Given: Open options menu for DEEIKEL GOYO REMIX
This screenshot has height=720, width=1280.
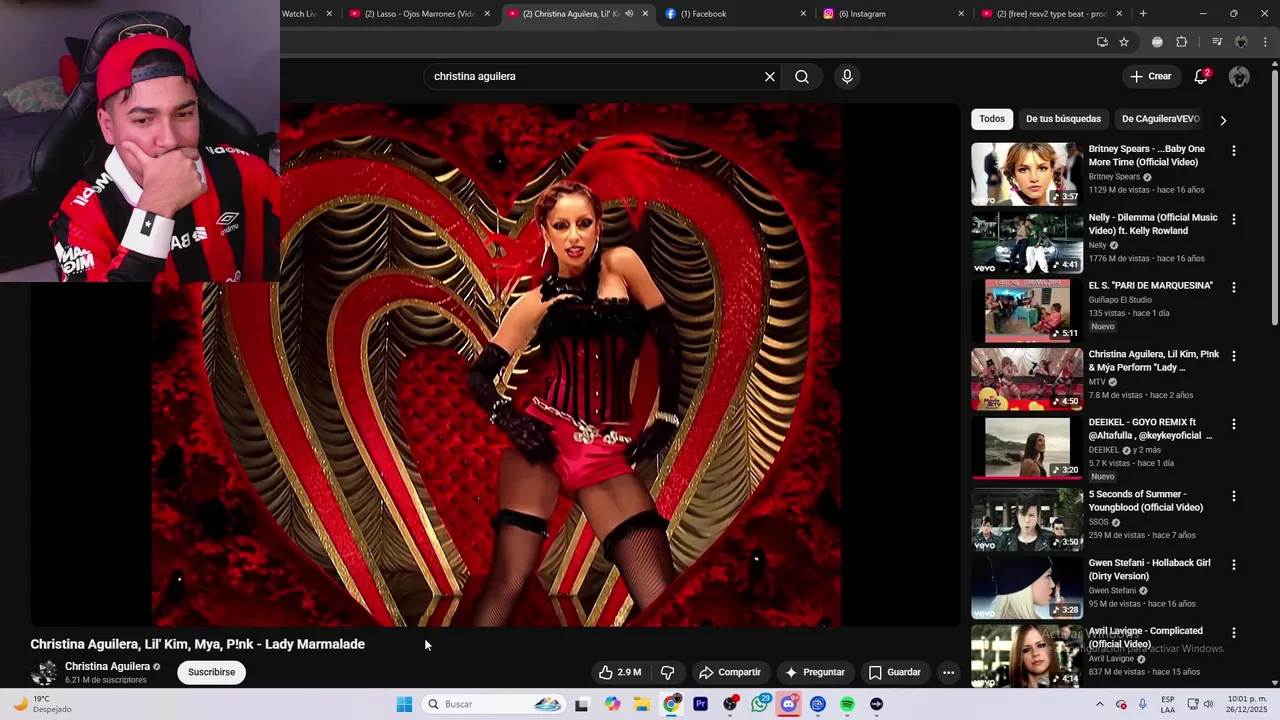Looking at the screenshot, I should 1233,424.
